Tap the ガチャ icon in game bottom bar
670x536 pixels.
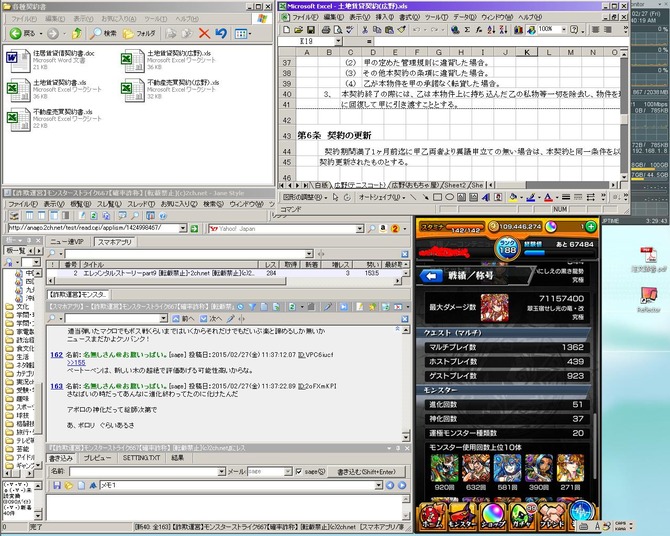tap(523, 515)
